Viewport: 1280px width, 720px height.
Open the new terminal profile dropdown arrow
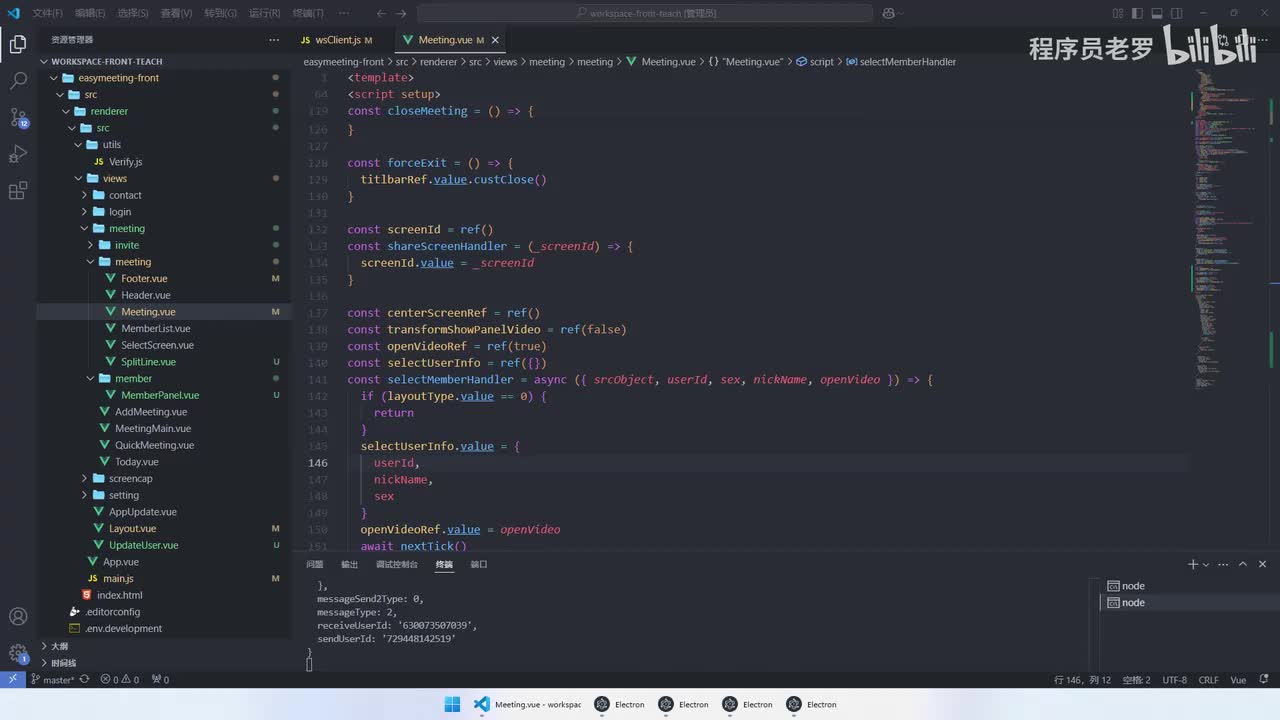[1206, 565]
